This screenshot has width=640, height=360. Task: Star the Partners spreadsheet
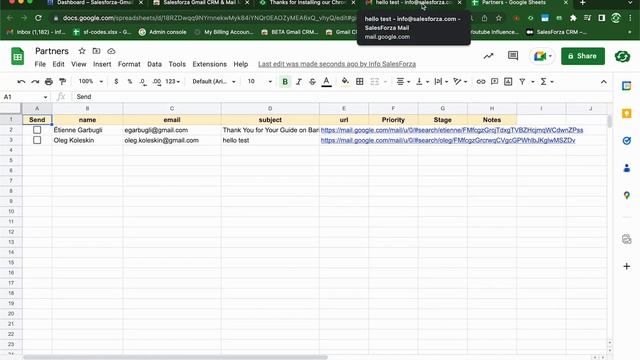pyautogui.click(x=82, y=51)
